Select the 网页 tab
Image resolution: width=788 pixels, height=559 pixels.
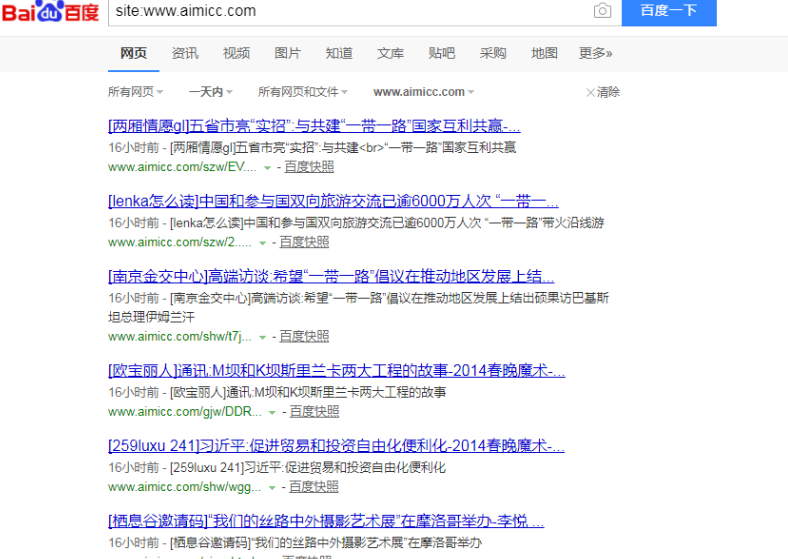(x=133, y=53)
